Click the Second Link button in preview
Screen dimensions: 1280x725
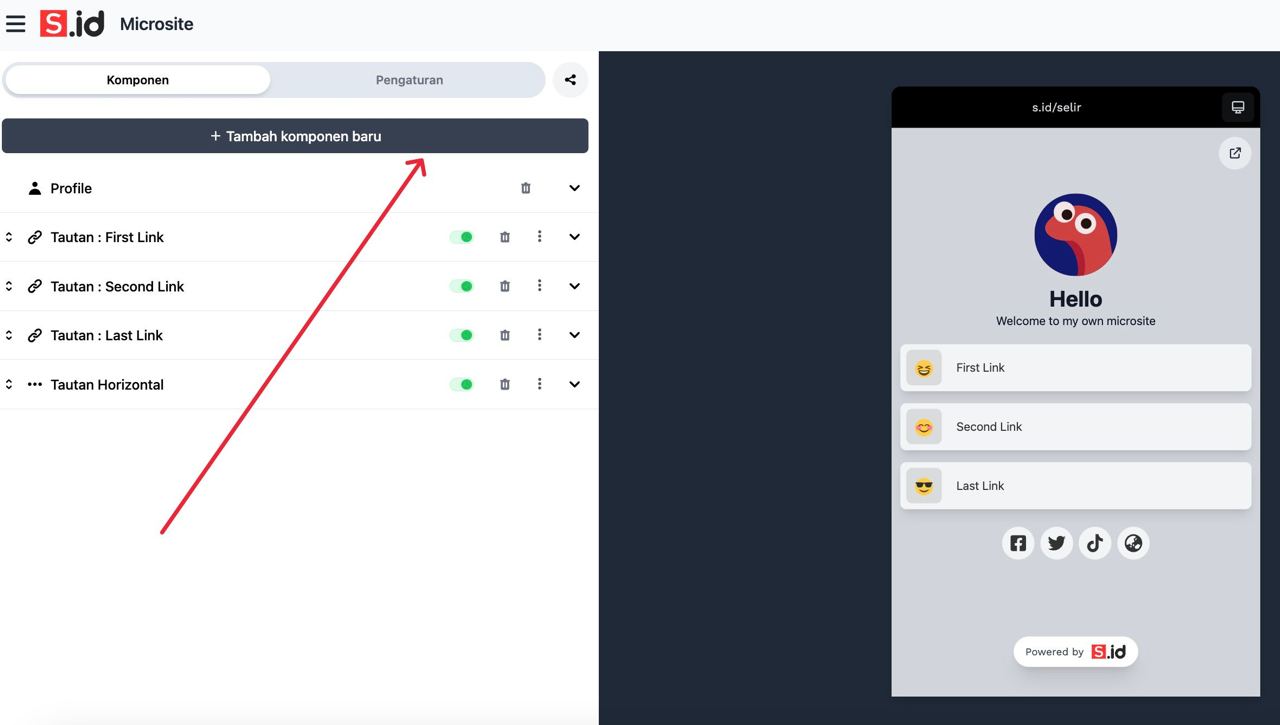click(1075, 427)
